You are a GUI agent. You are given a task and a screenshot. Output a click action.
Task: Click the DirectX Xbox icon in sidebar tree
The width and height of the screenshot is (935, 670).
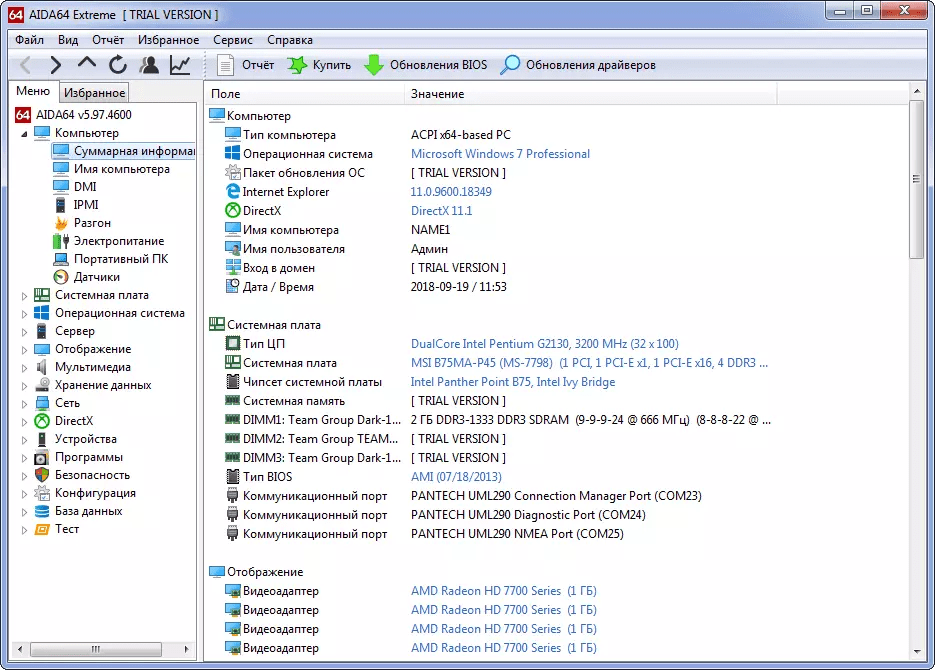tap(42, 421)
